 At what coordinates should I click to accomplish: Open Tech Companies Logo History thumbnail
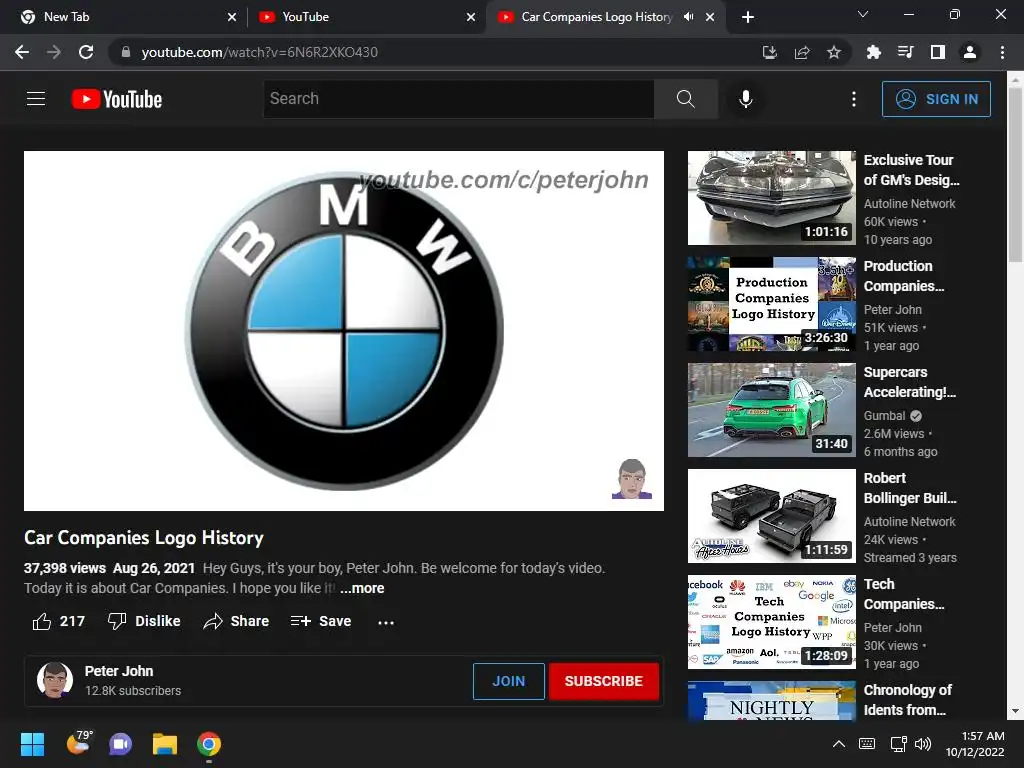771,621
